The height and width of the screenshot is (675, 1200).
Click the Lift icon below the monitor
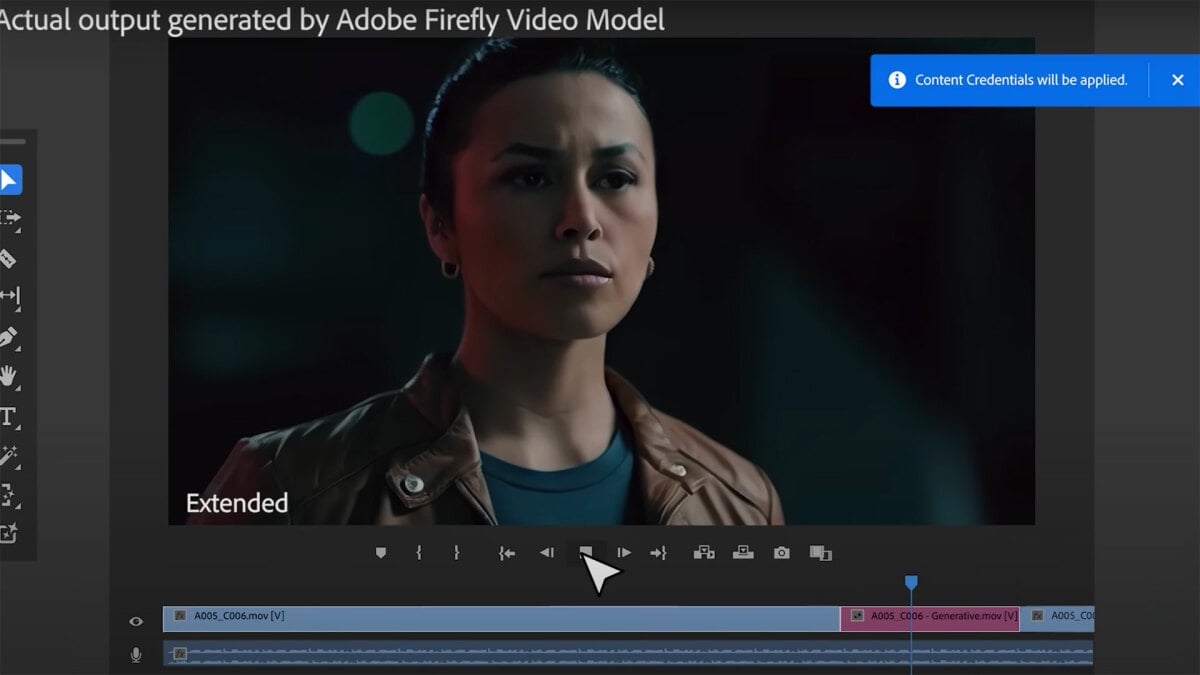pyautogui.click(x=705, y=551)
